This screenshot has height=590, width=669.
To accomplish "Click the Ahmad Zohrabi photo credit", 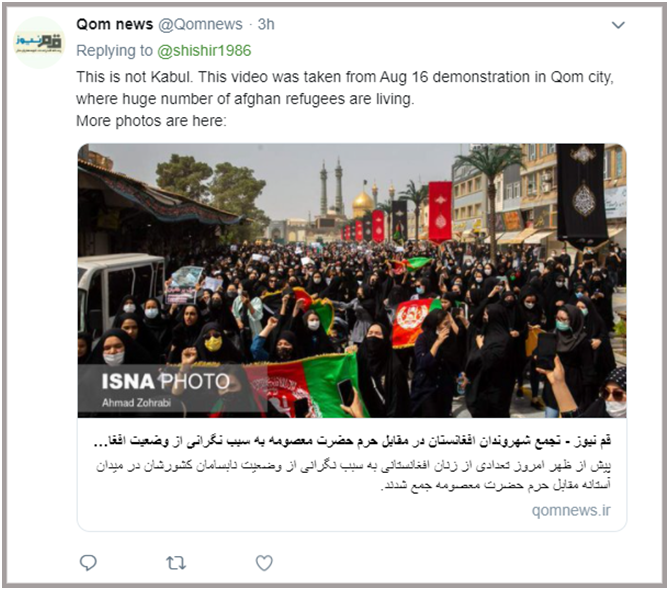I will coord(136,402).
